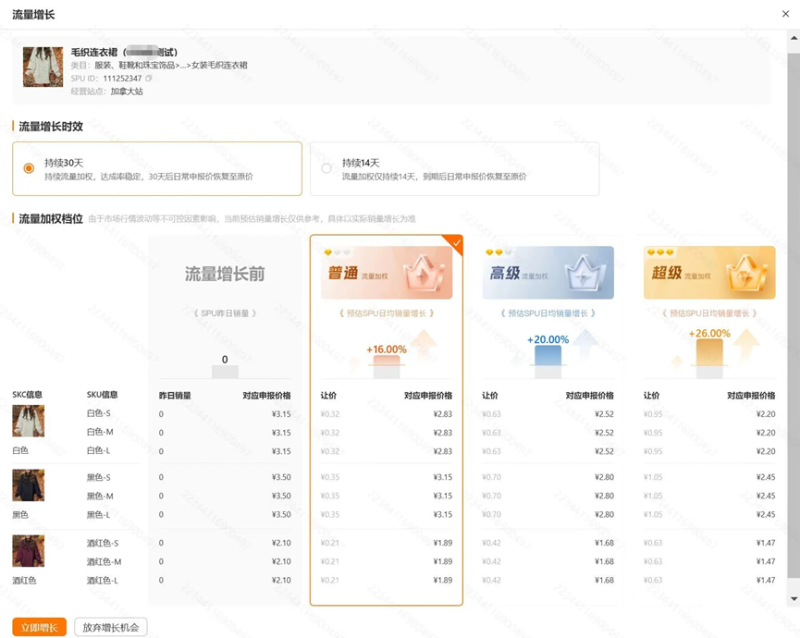Viewport: 800px width, 638px height.
Task: Click the +26.00% growth bar icon
Action: coord(709,351)
